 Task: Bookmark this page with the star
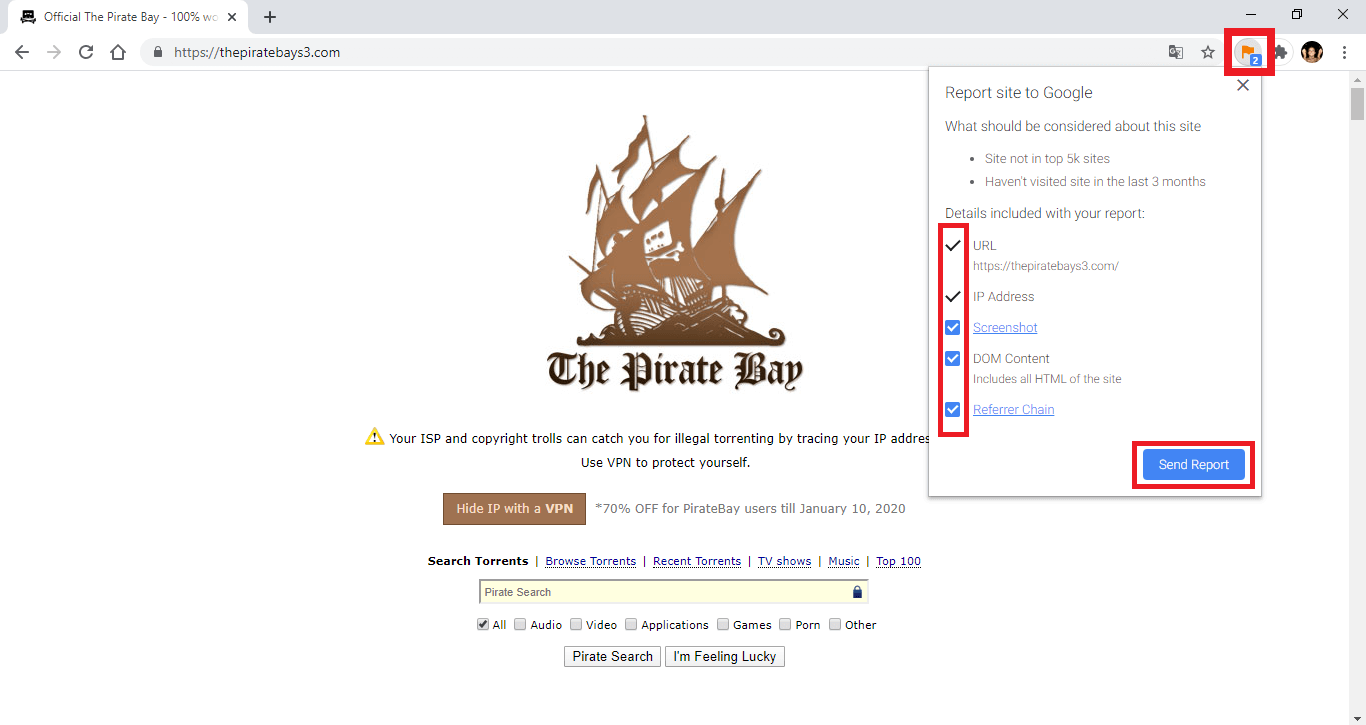tap(1208, 52)
